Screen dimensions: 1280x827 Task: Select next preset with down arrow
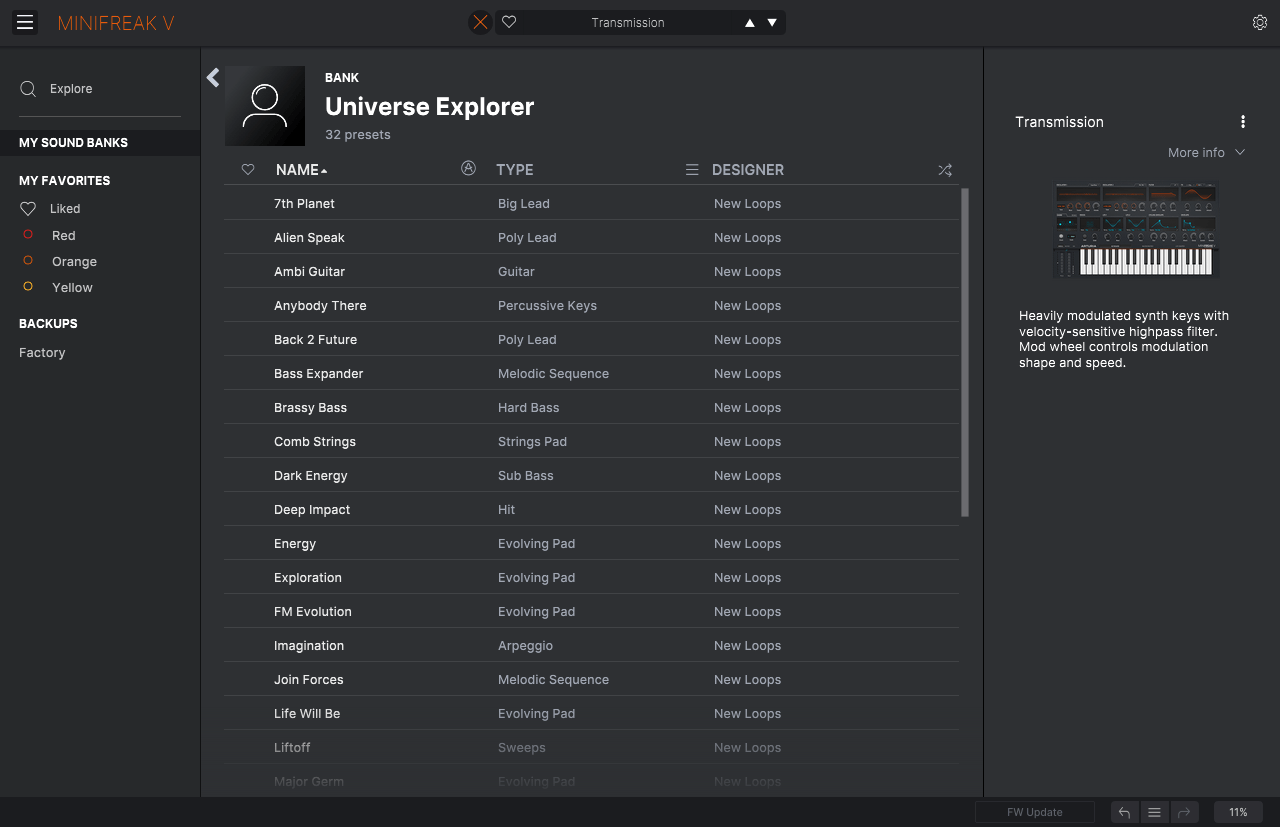coord(772,23)
